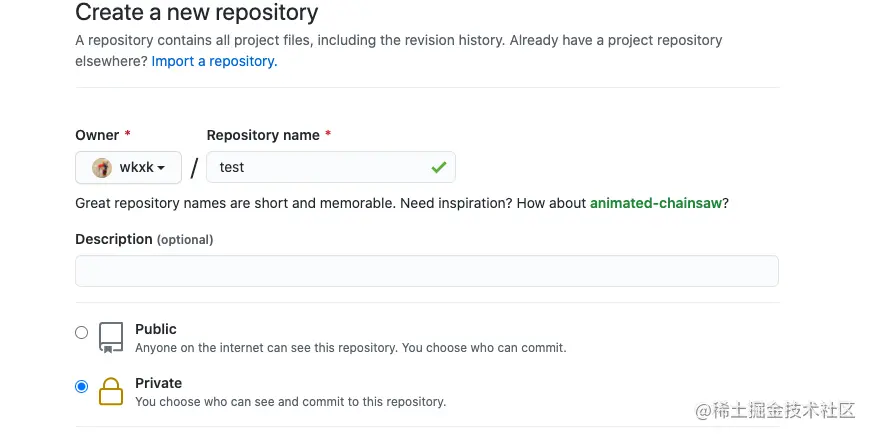Viewport: 871px width, 436px height.
Task: Select the Private radio button
Action: 82,387
